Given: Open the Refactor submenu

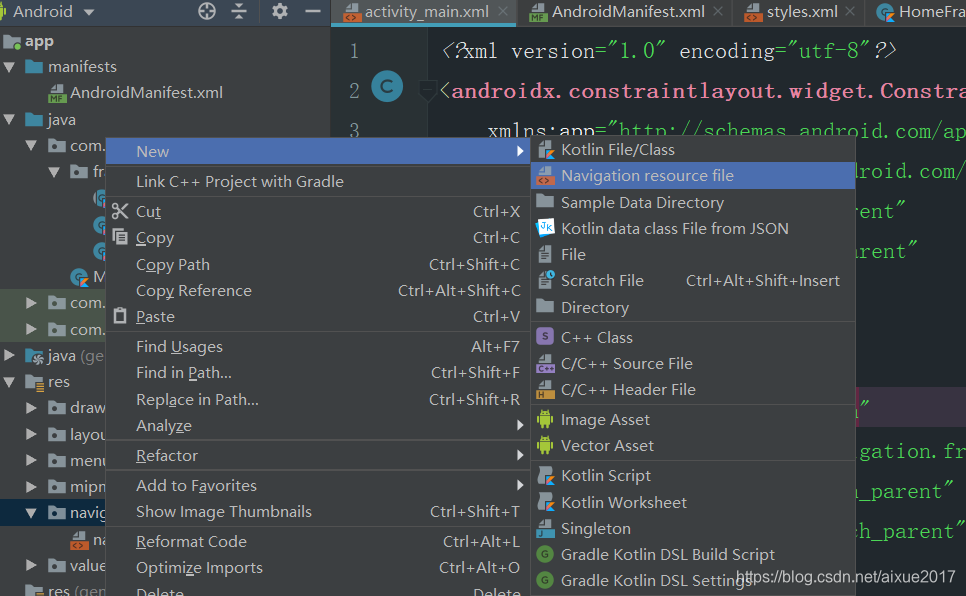Looking at the screenshot, I should click(x=318, y=455).
